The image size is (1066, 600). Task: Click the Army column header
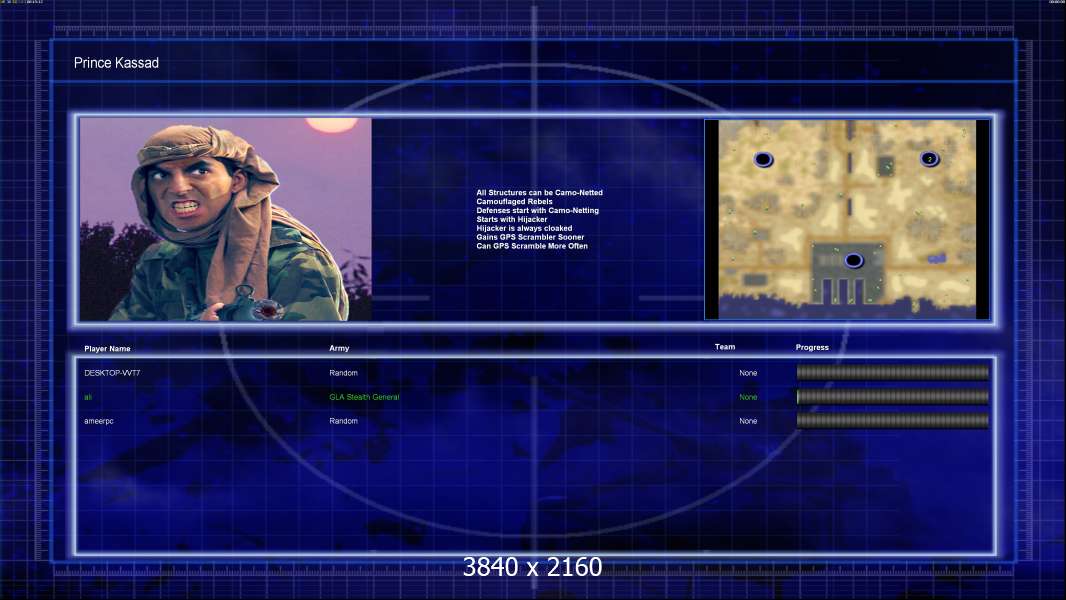tap(339, 348)
